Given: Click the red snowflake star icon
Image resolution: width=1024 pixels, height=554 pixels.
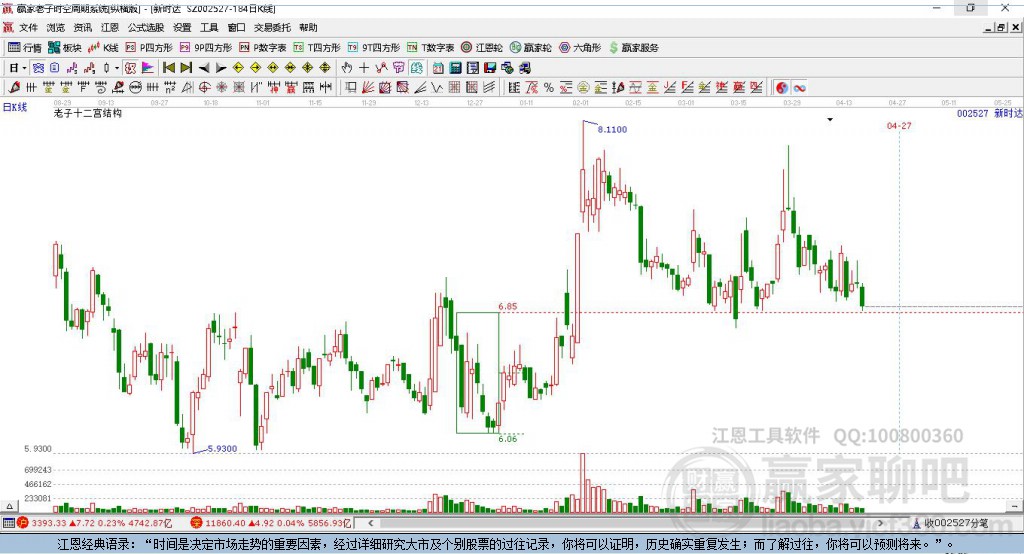Looking at the screenshot, I should pyautogui.click(x=221, y=87).
